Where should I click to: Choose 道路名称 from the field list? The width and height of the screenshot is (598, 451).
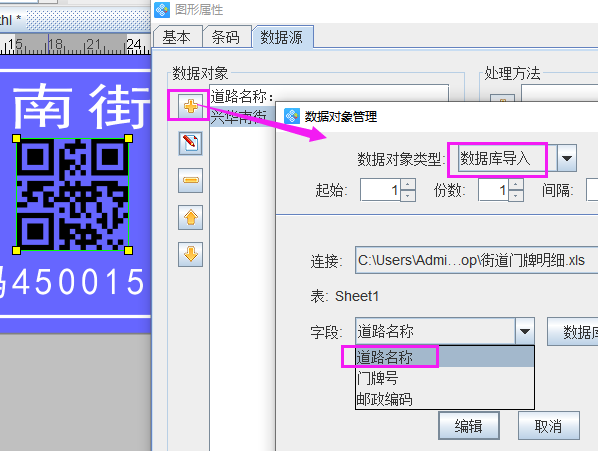(x=445, y=357)
